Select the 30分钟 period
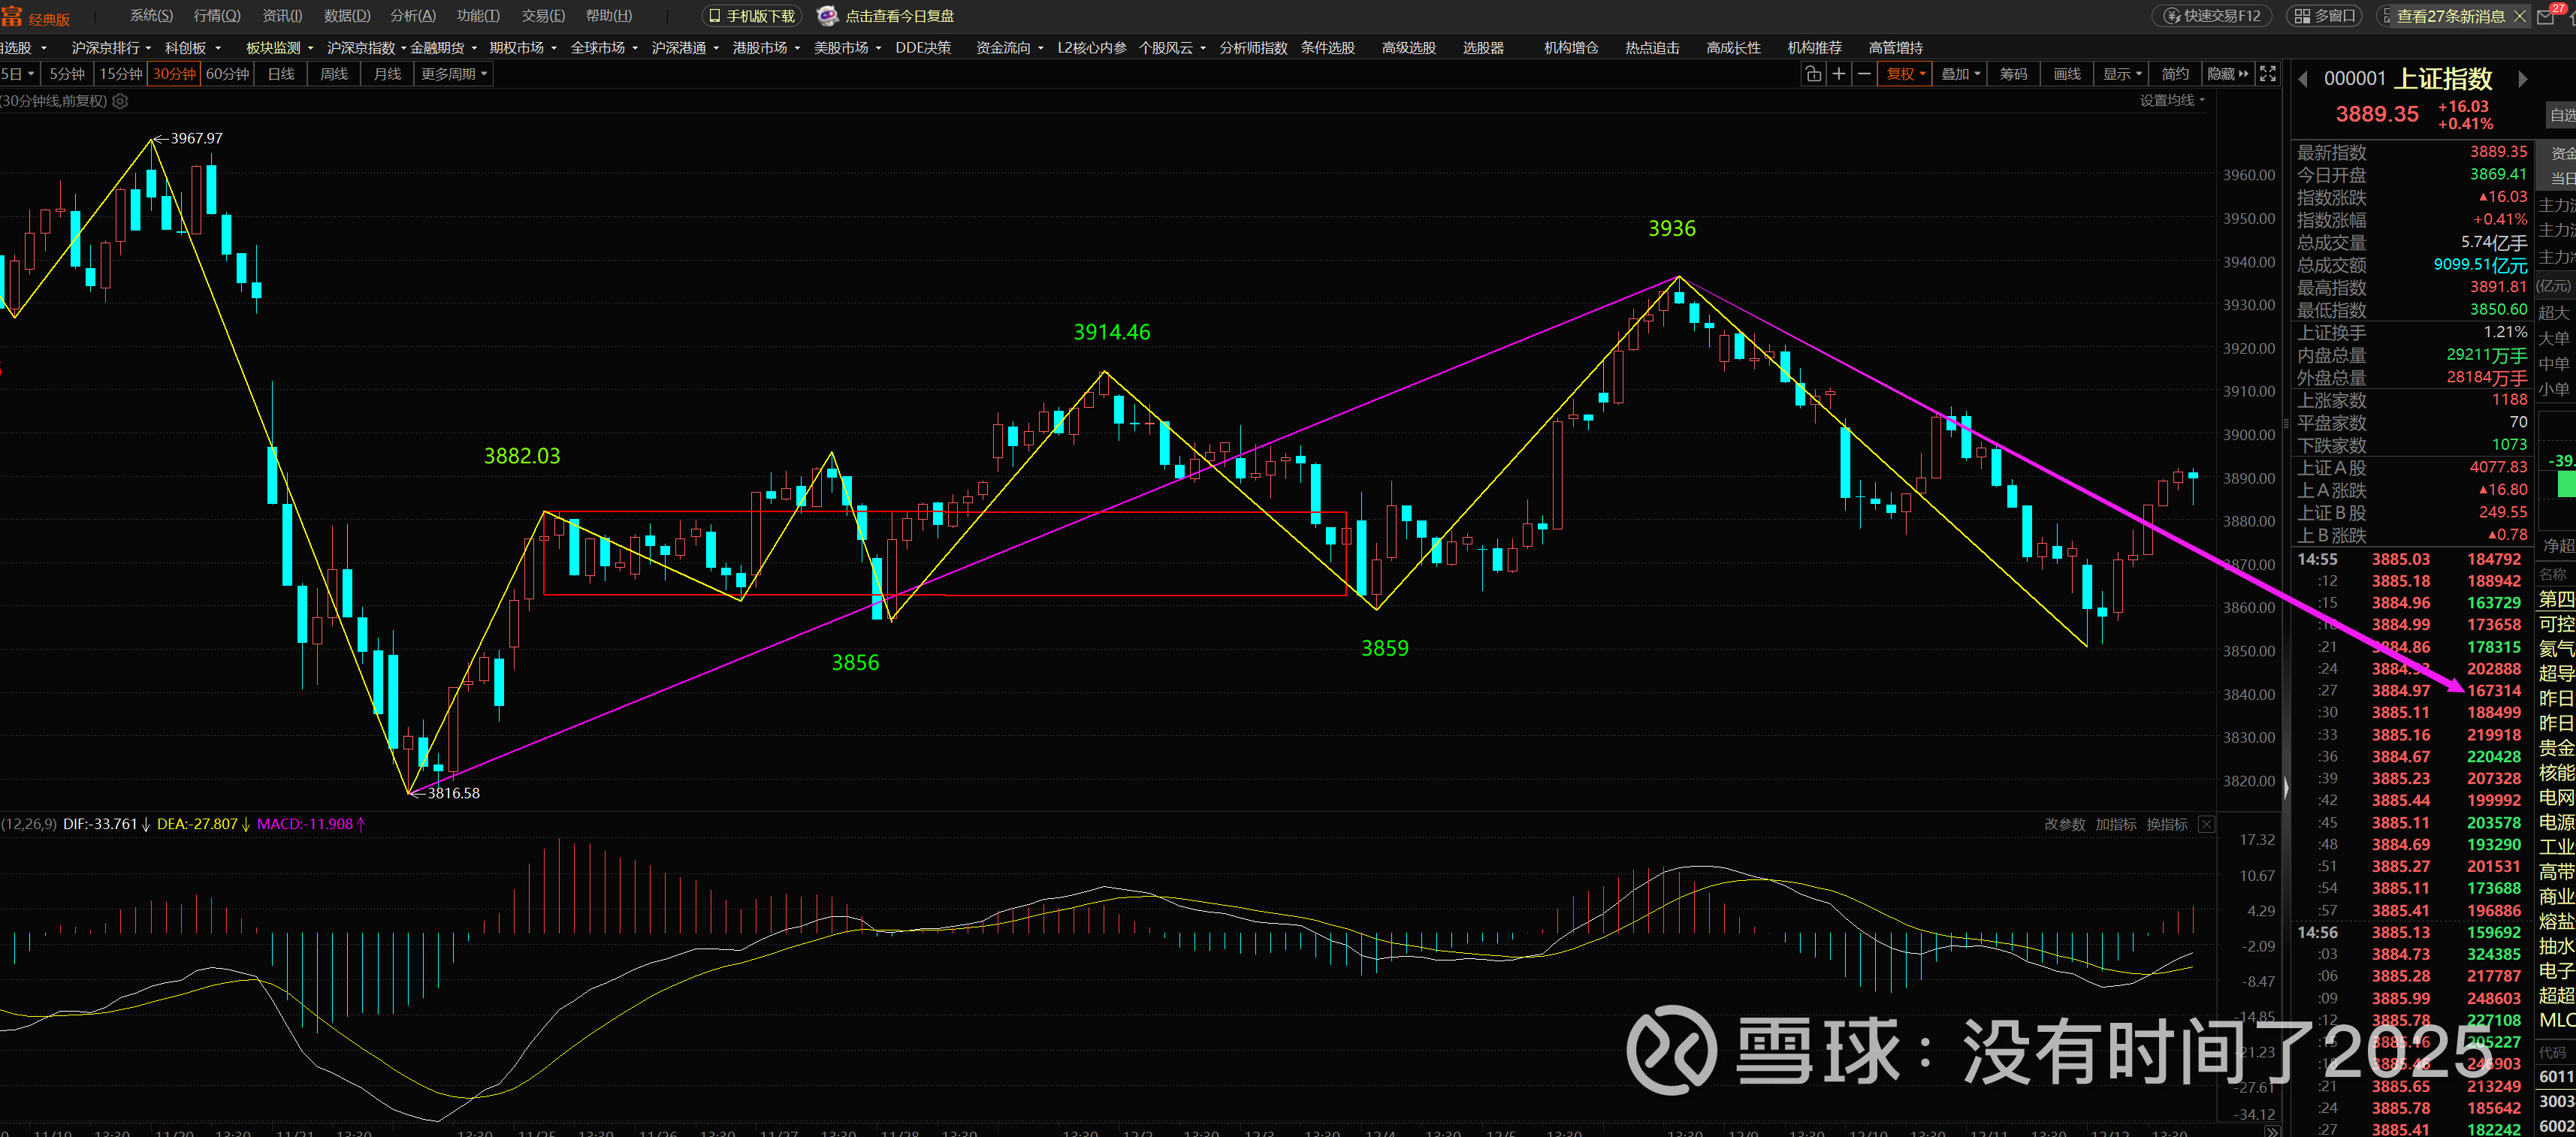The height and width of the screenshot is (1137, 2576). point(174,74)
